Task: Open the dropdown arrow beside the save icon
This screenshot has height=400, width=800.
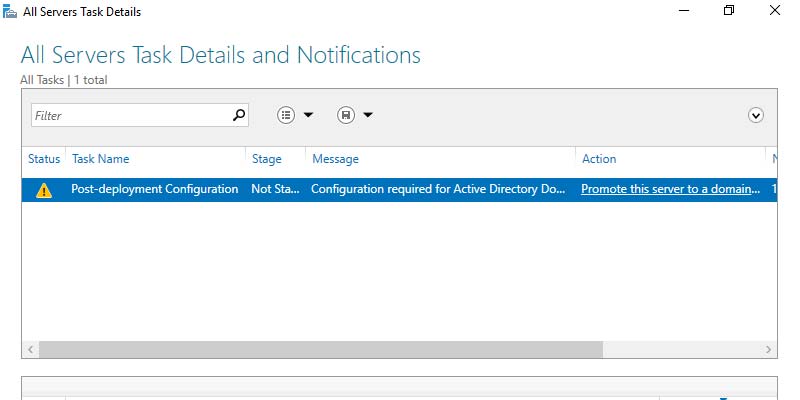Action: (368, 115)
